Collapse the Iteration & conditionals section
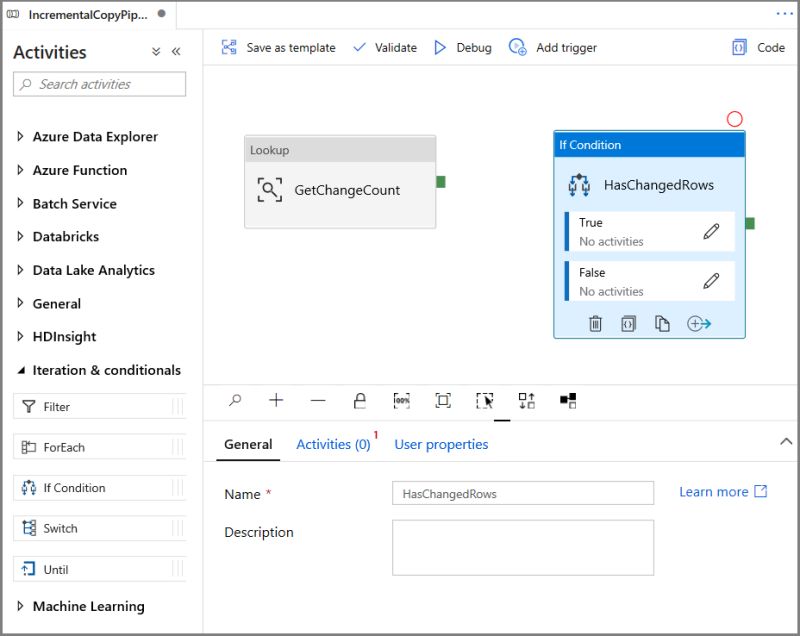800x636 pixels. [x=23, y=370]
